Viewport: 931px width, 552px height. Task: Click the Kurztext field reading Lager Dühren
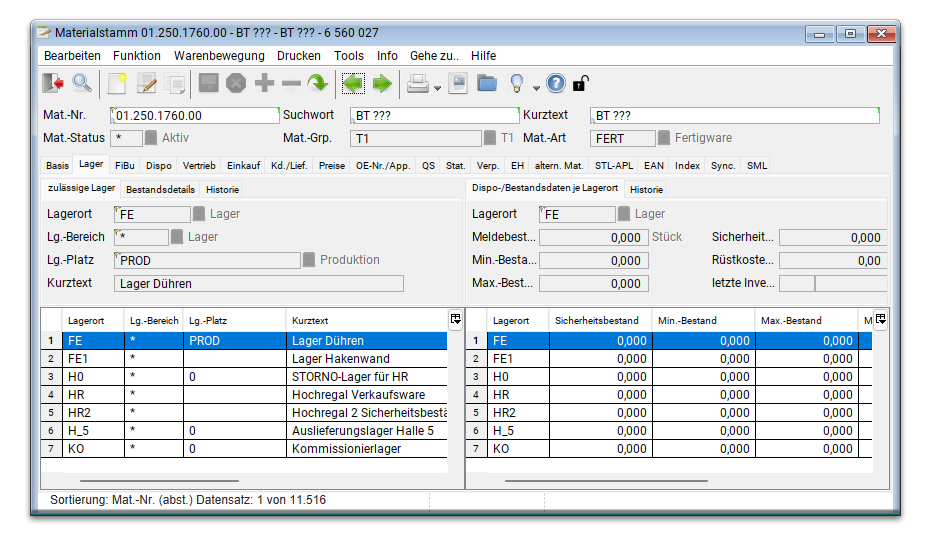coord(259,284)
